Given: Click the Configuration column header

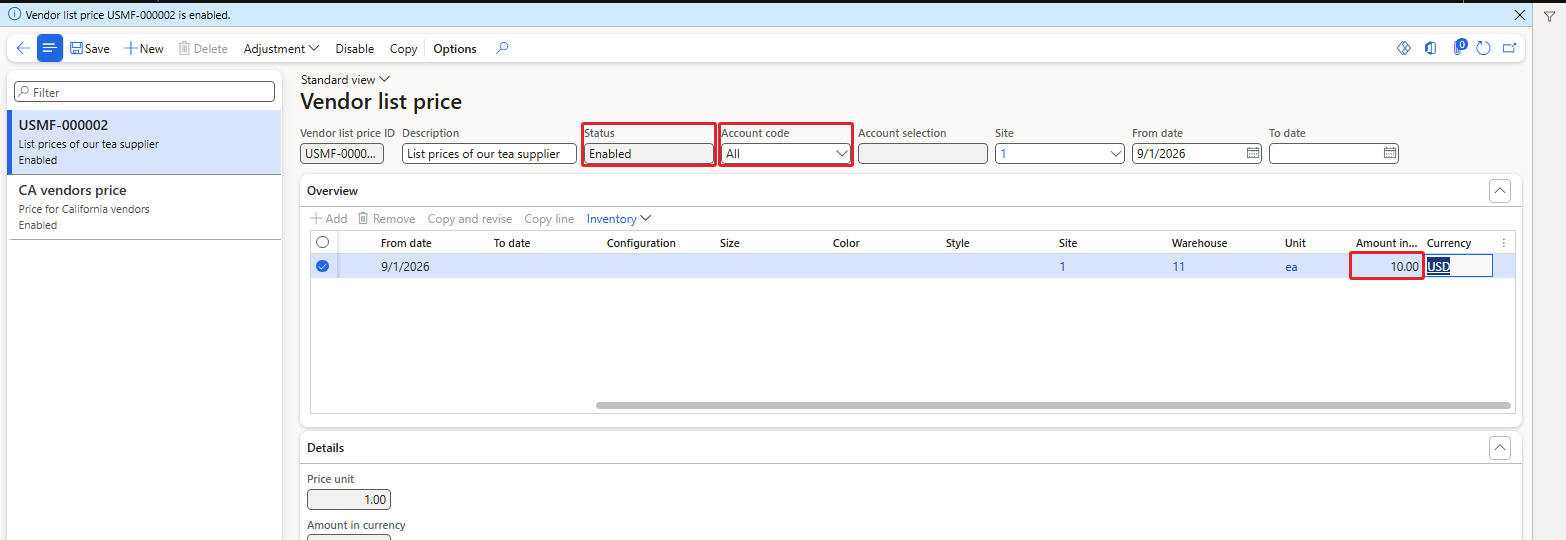Looking at the screenshot, I should 641,243.
